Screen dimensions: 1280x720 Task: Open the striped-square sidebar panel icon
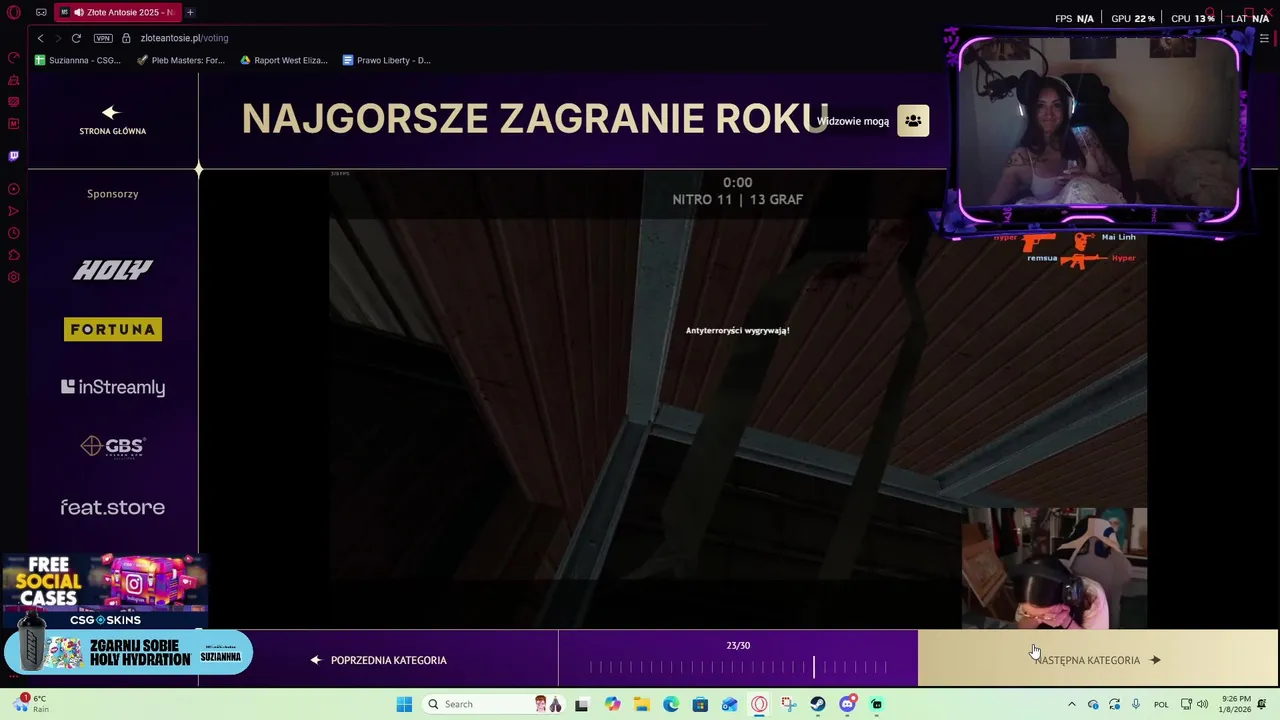(x=14, y=102)
